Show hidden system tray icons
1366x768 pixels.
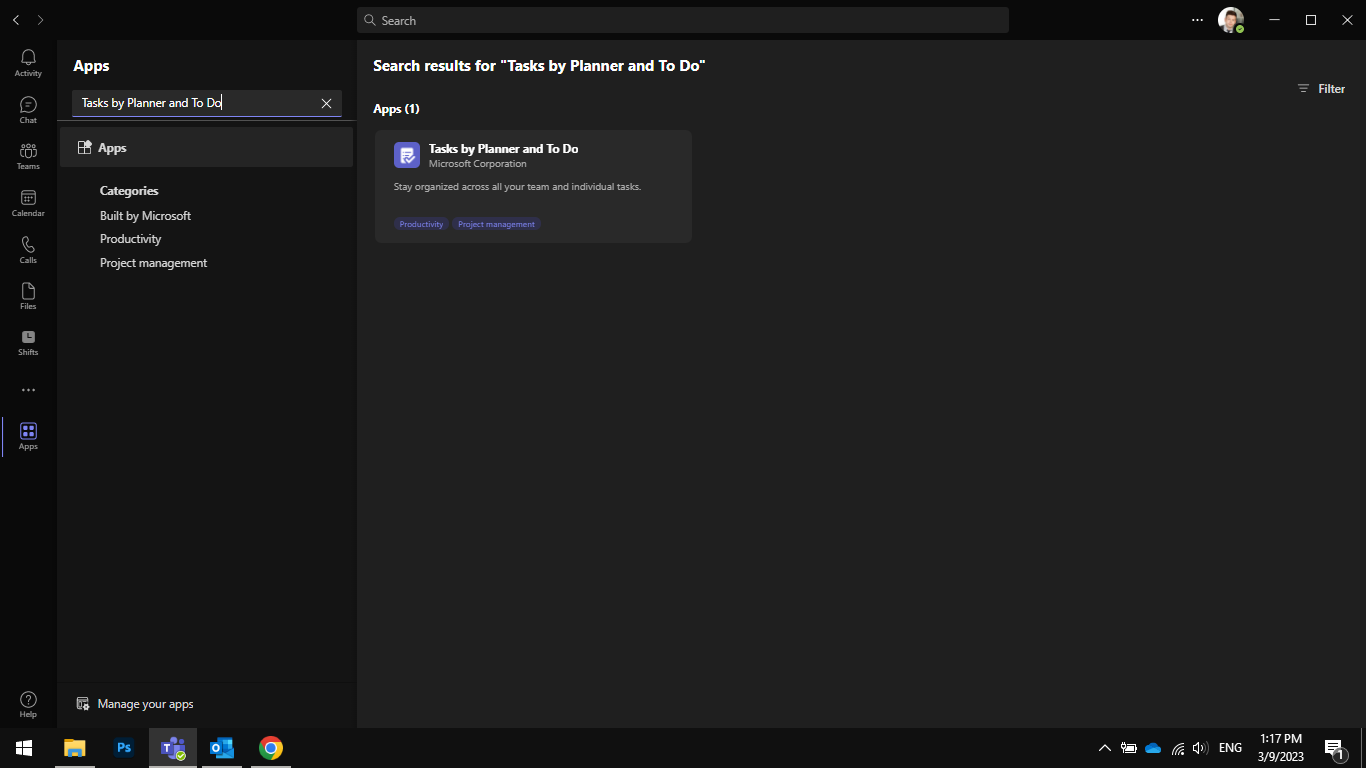pyautogui.click(x=1104, y=748)
